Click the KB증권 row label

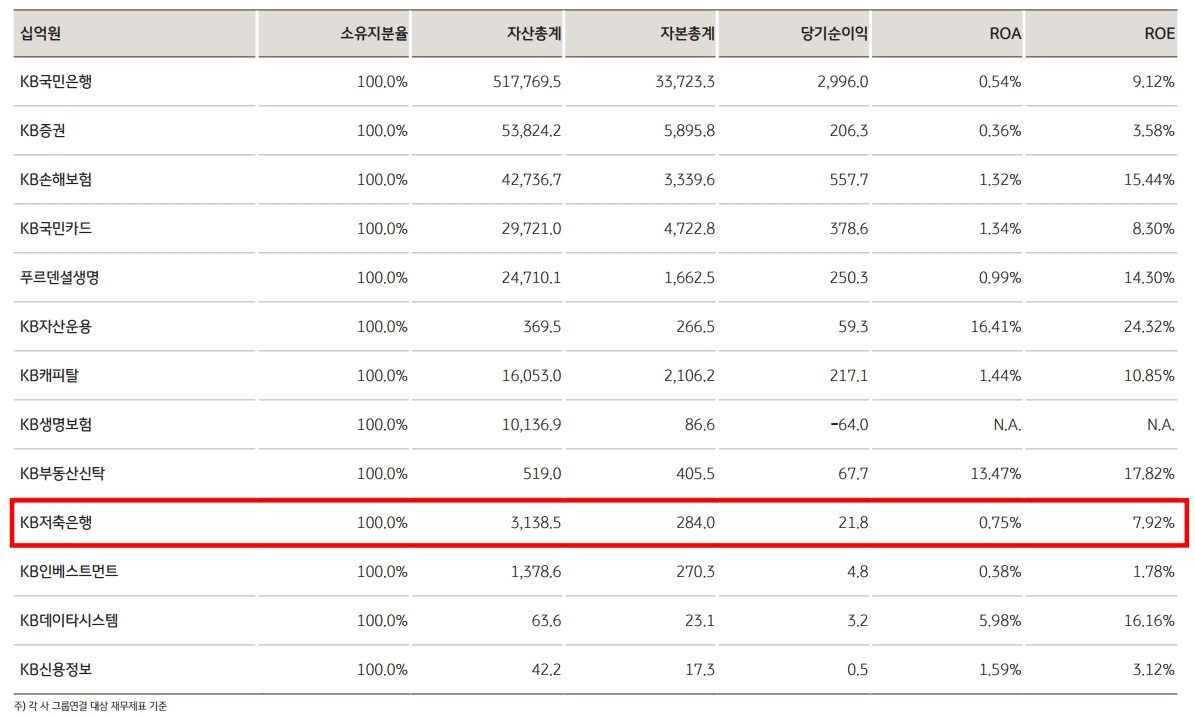(x=43, y=131)
